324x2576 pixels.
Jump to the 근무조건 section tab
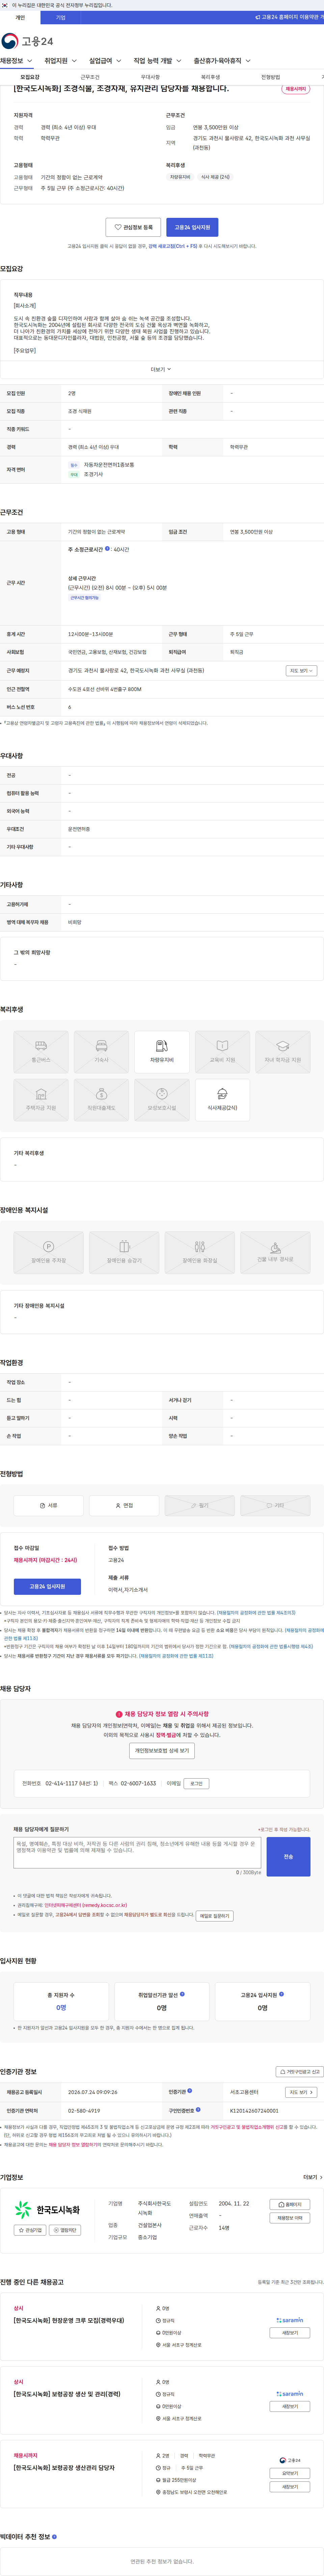[90, 77]
